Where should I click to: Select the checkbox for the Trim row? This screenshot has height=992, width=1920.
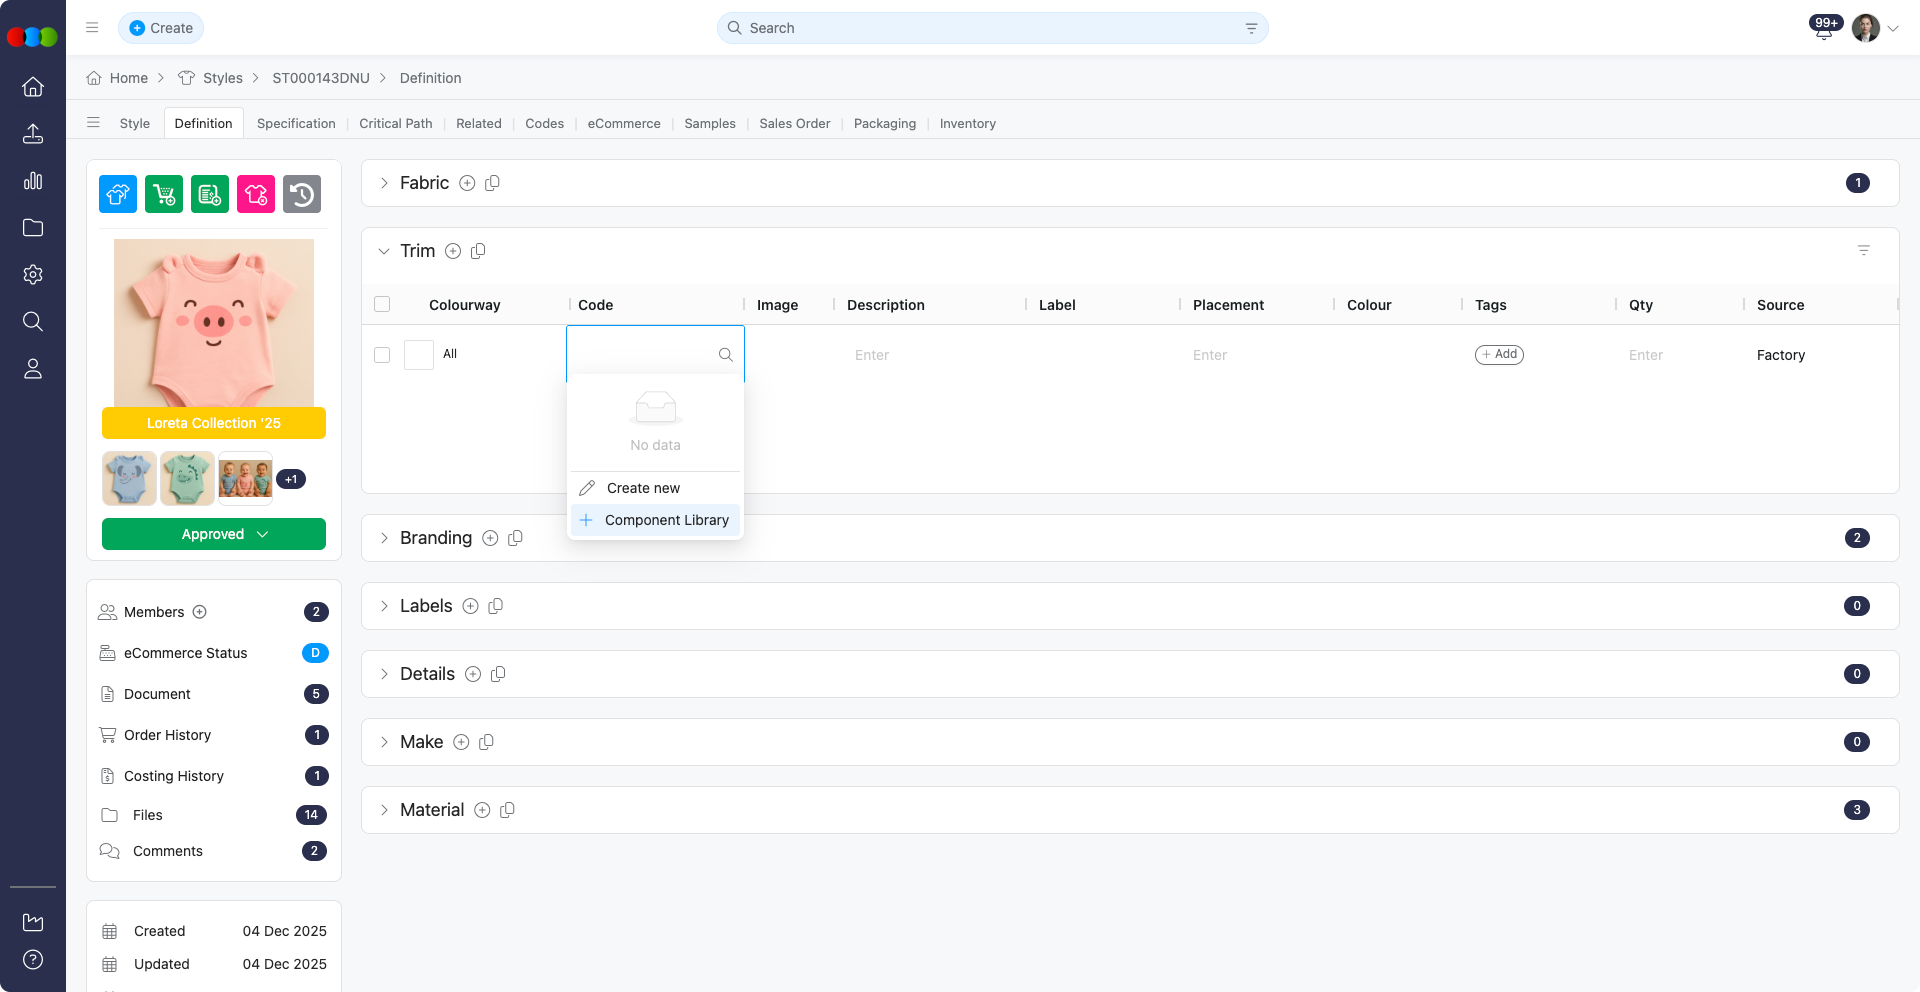pyautogui.click(x=381, y=355)
